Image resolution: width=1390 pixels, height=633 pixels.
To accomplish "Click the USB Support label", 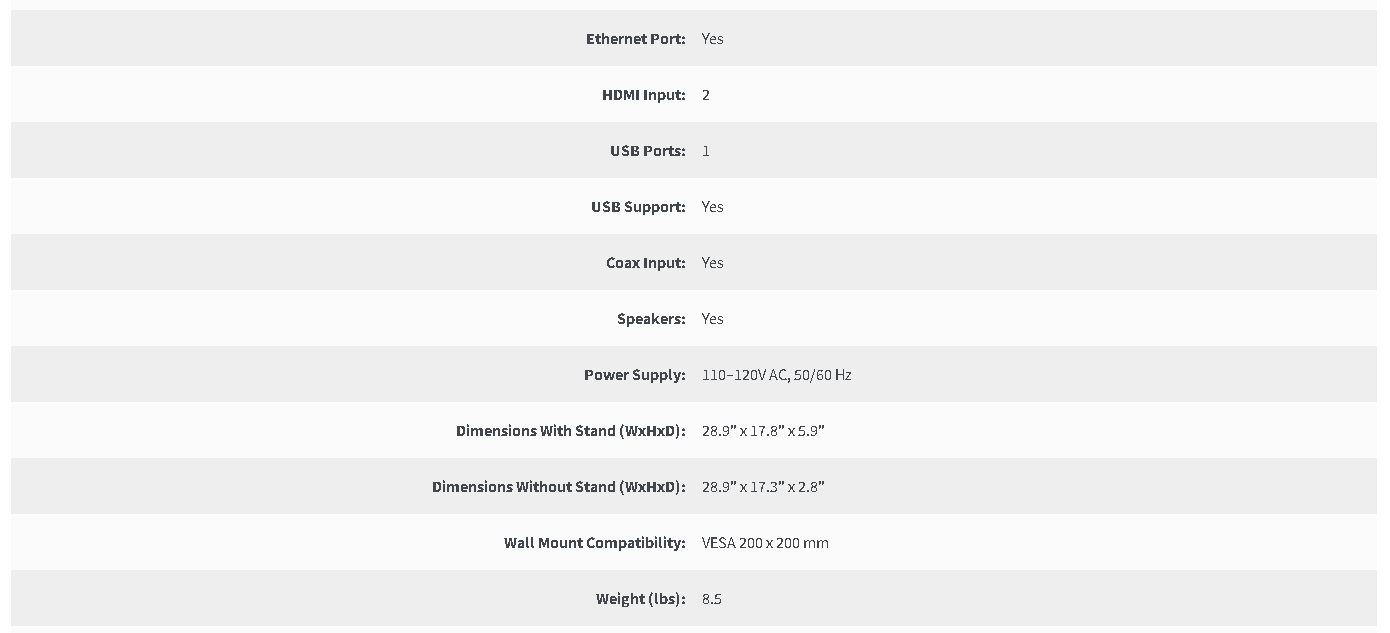I will [x=639, y=207].
